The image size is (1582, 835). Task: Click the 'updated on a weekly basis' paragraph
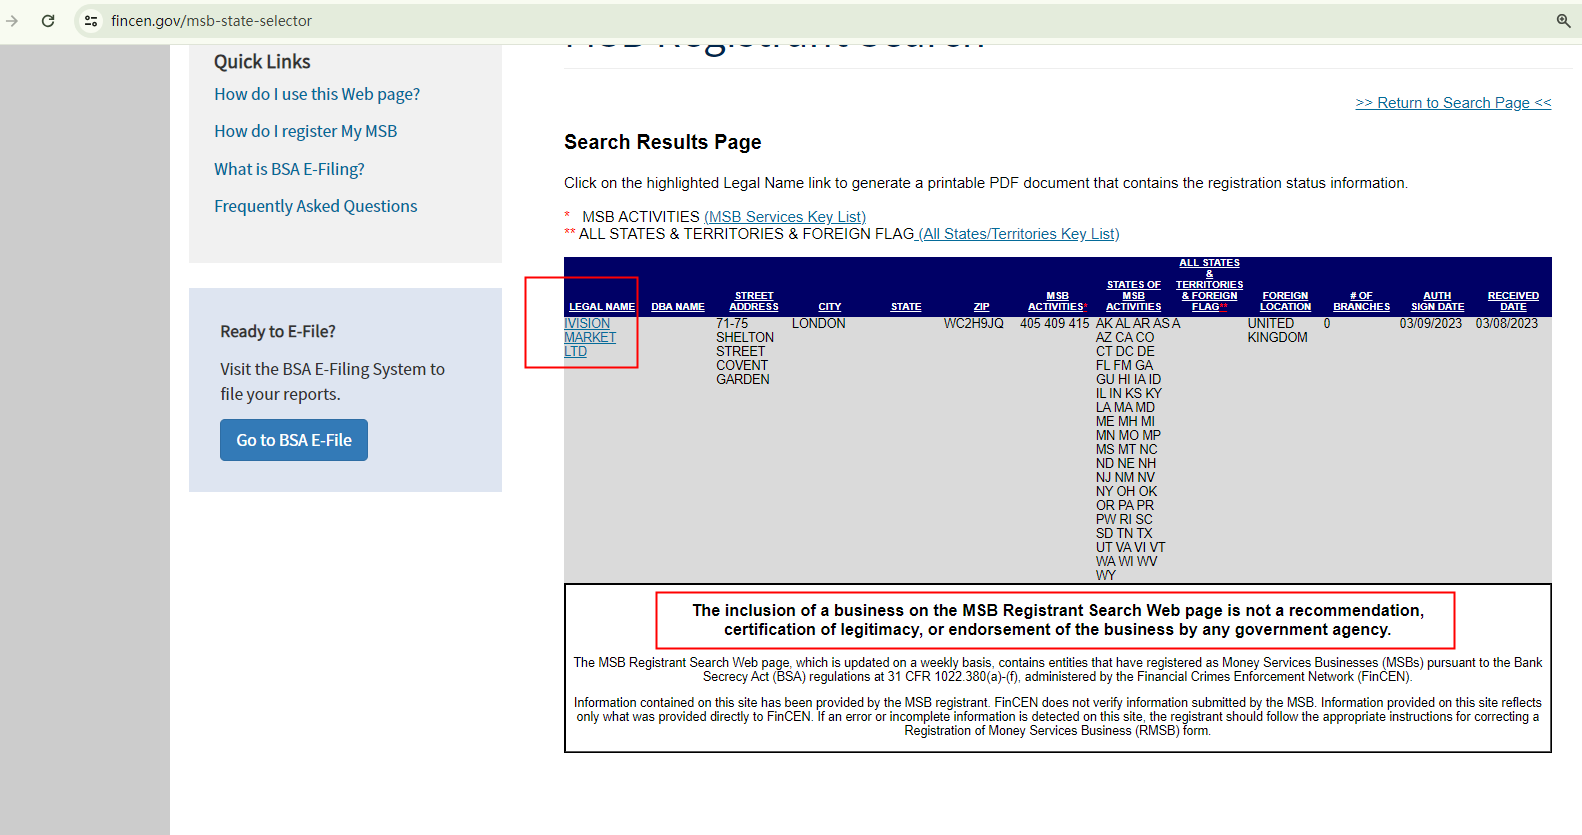pos(1058,670)
